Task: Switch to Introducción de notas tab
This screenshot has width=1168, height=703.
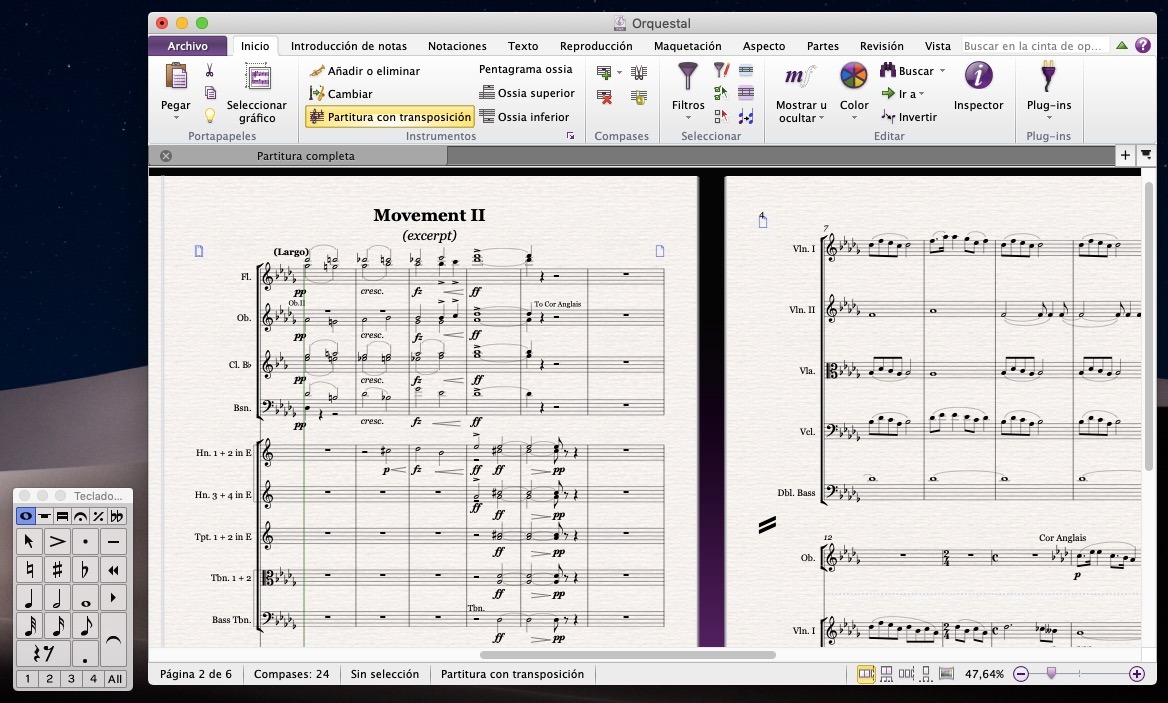Action: coord(349,46)
